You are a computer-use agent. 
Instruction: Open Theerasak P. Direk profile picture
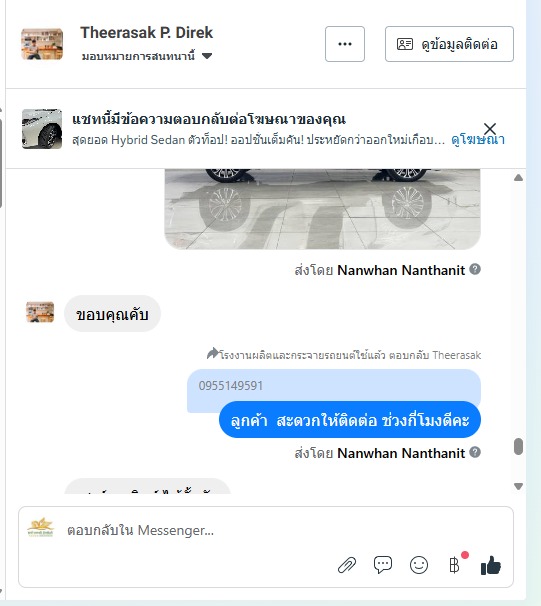tap(42, 44)
